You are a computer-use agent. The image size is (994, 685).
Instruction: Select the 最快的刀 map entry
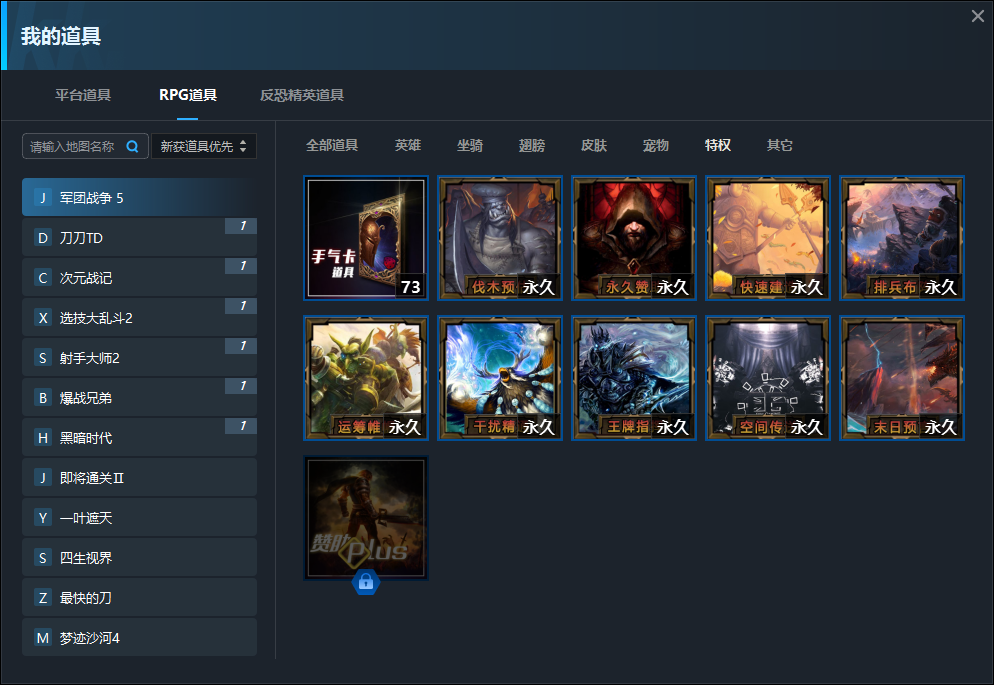139,597
